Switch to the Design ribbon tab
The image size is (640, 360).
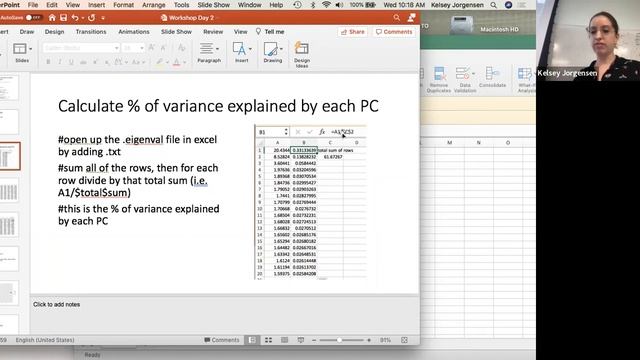(54, 31)
